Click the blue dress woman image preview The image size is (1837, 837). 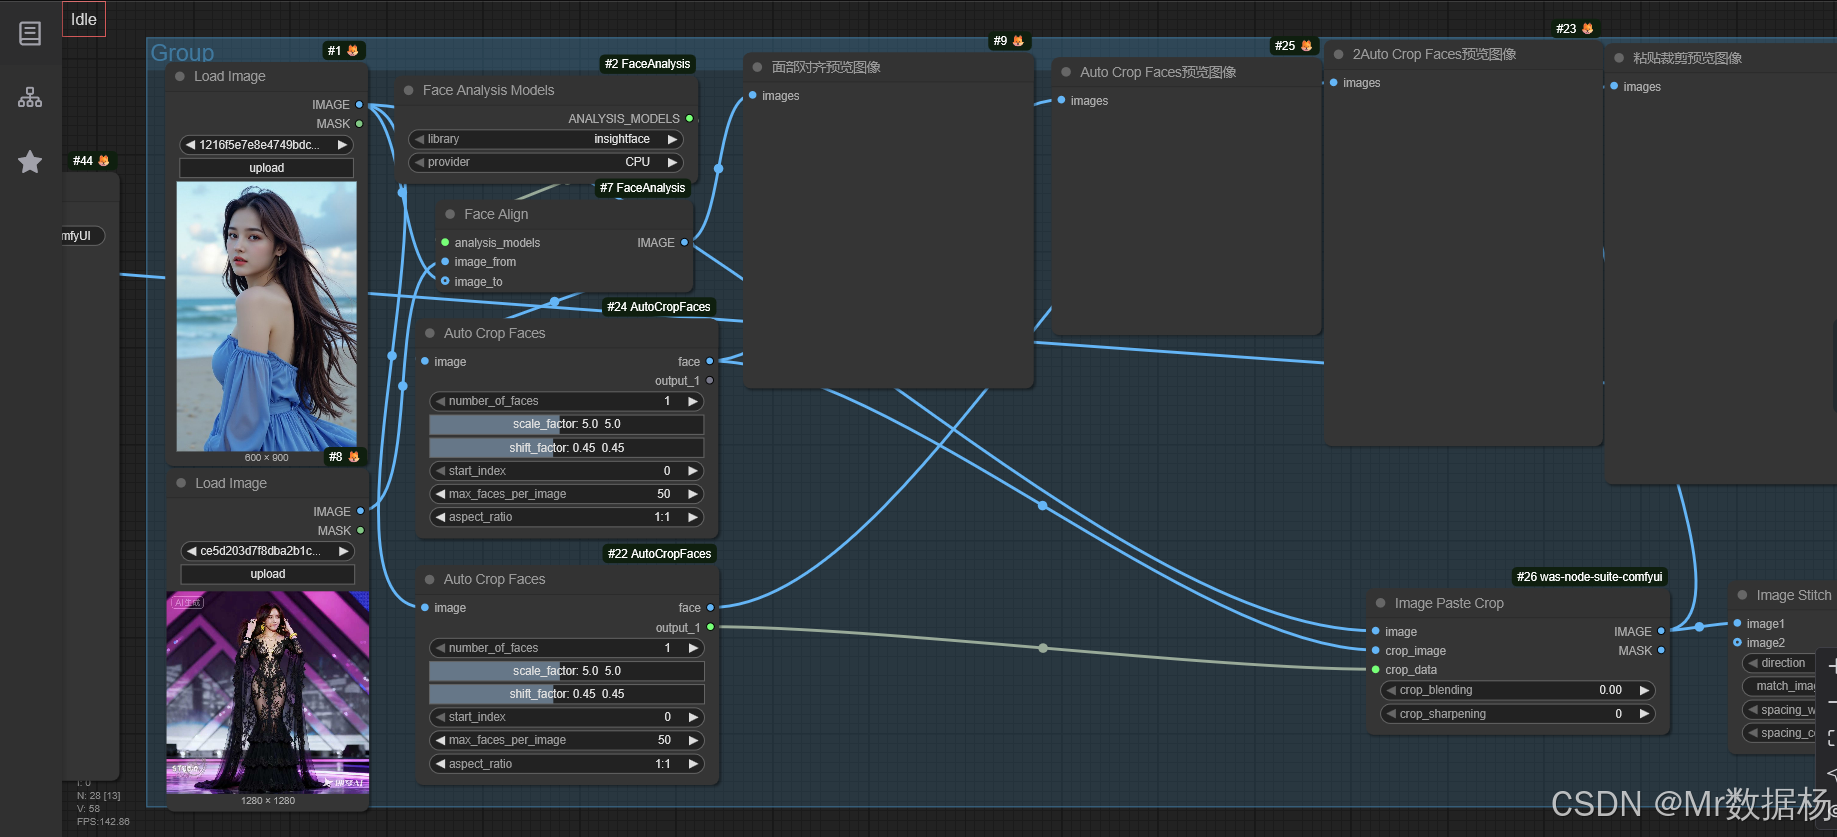tap(267, 316)
